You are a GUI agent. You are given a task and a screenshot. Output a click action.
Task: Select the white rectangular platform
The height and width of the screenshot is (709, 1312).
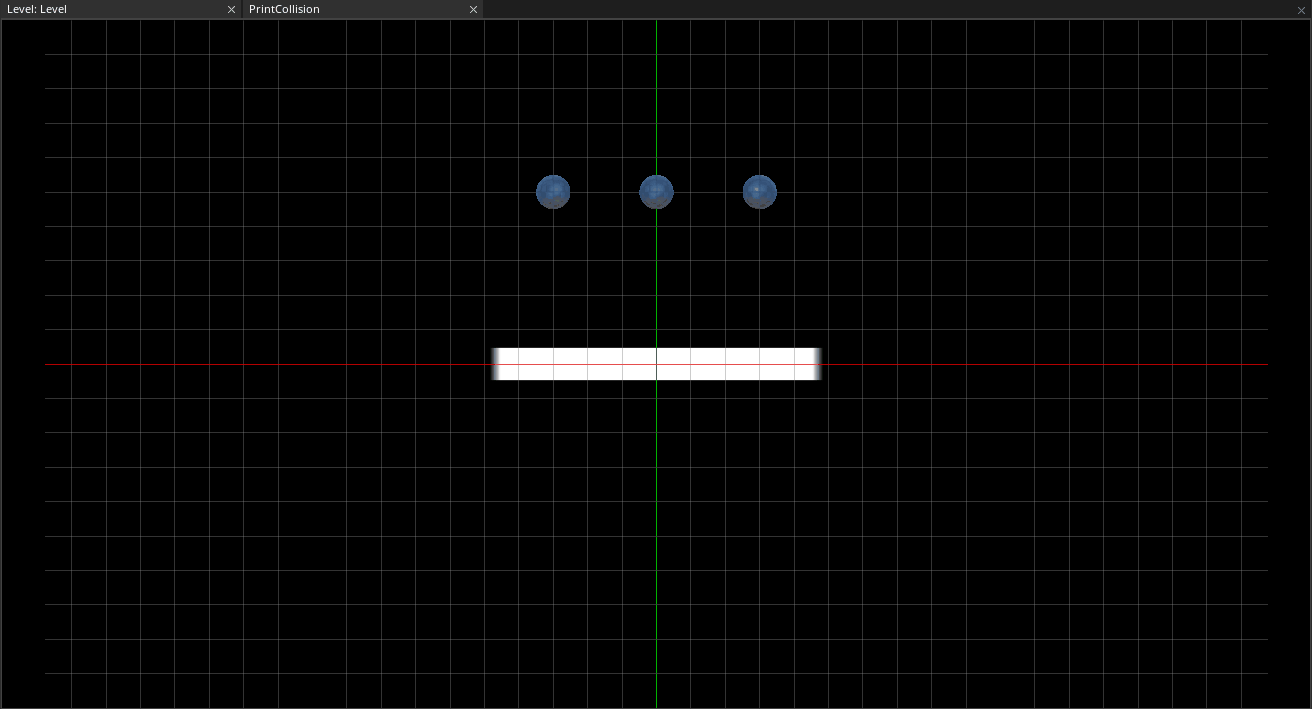pyautogui.click(x=656, y=364)
